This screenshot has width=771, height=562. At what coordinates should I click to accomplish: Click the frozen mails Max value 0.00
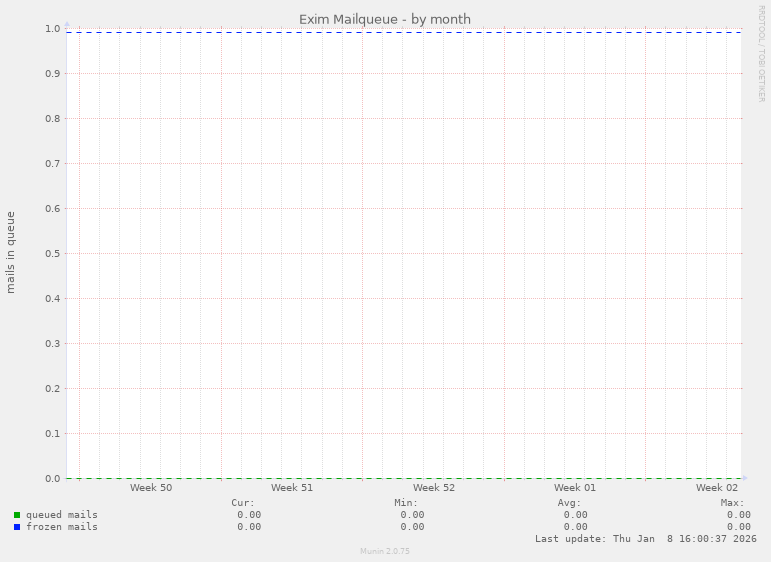pos(739,527)
